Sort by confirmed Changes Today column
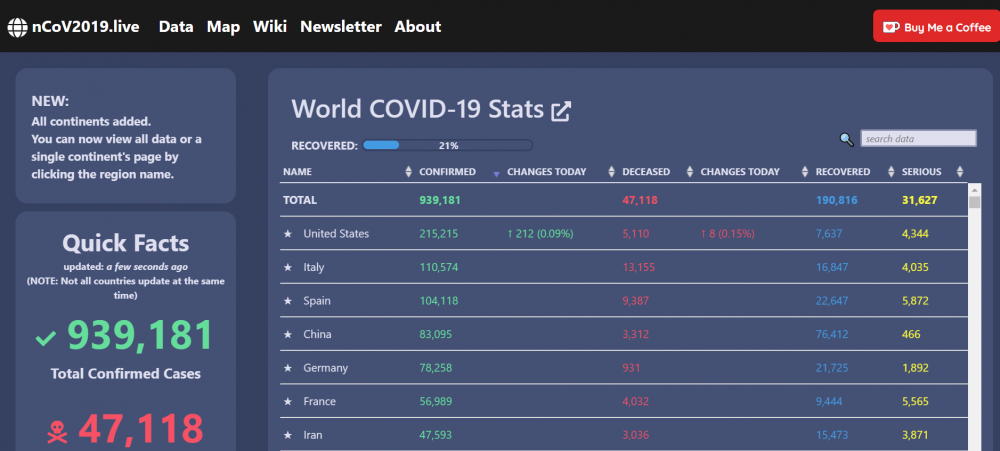Image resolution: width=1000 pixels, height=451 pixels. pos(611,172)
